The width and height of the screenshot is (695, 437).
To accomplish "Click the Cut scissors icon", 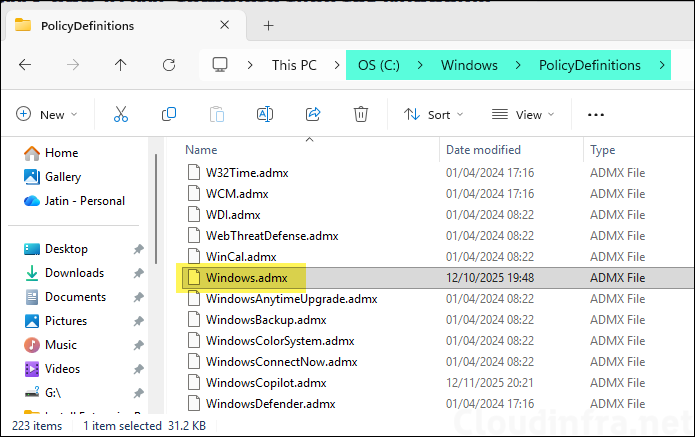I will tap(121, 114).
